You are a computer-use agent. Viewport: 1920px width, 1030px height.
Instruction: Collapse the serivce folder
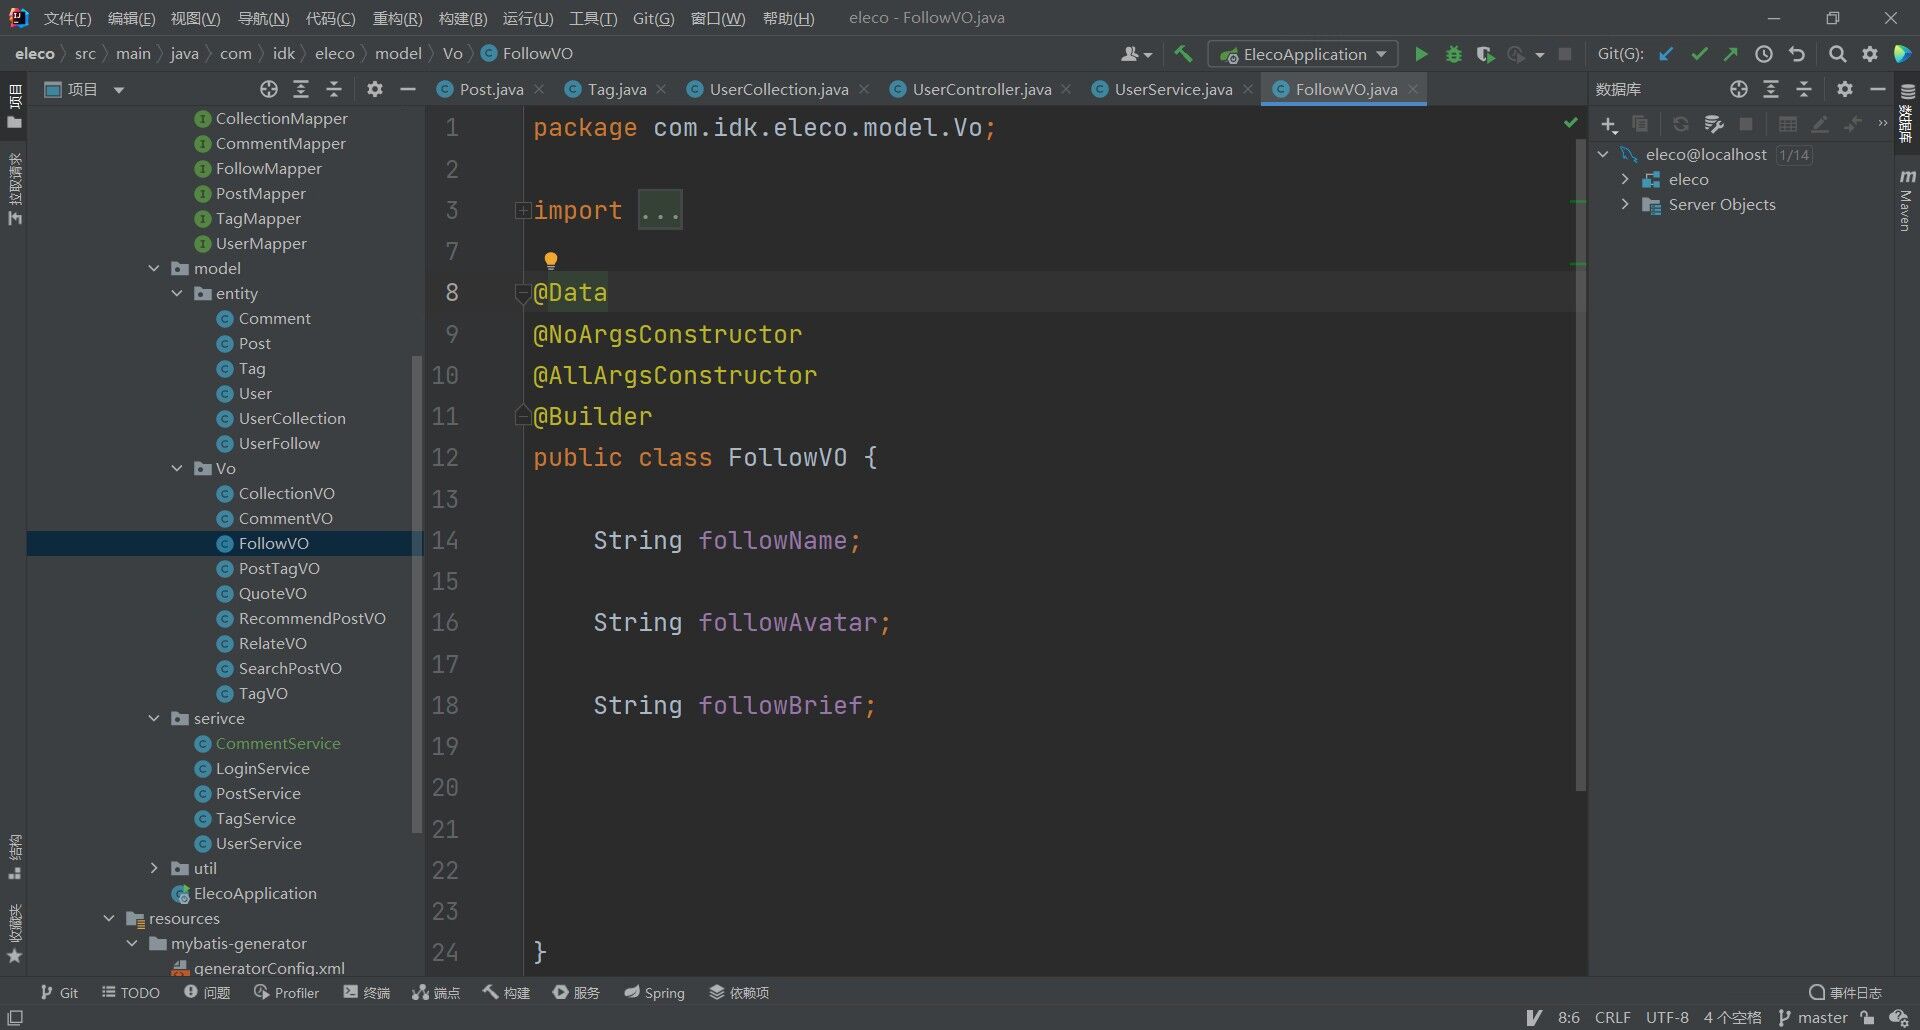154,718
